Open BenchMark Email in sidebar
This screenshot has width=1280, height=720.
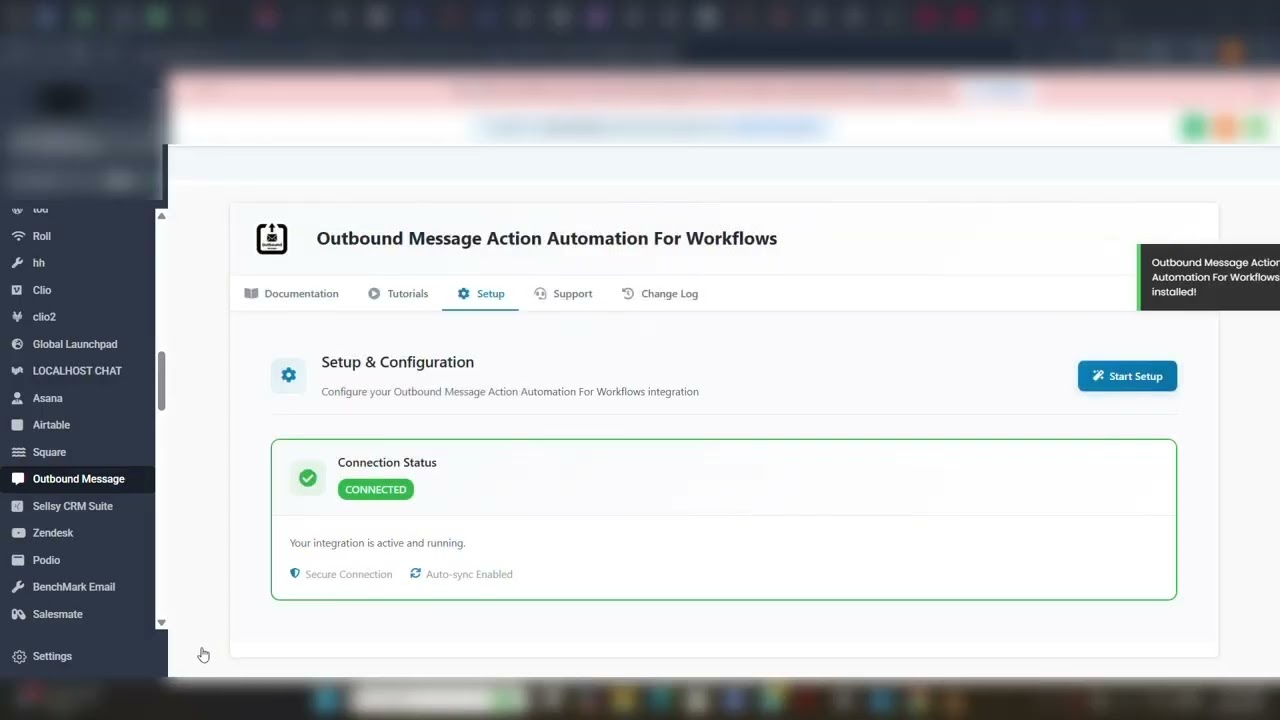(x=74, y=587)
